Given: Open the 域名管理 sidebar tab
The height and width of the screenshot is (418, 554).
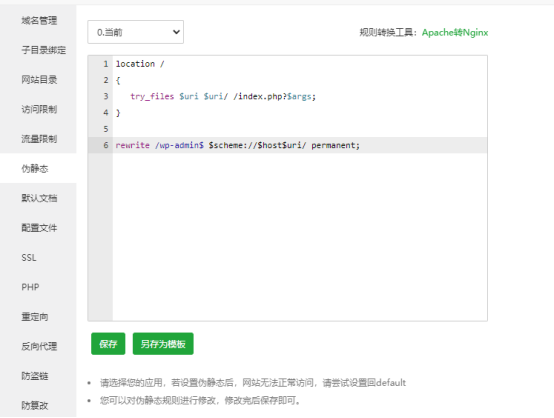Looking at the screenshot, I should 38,20.
